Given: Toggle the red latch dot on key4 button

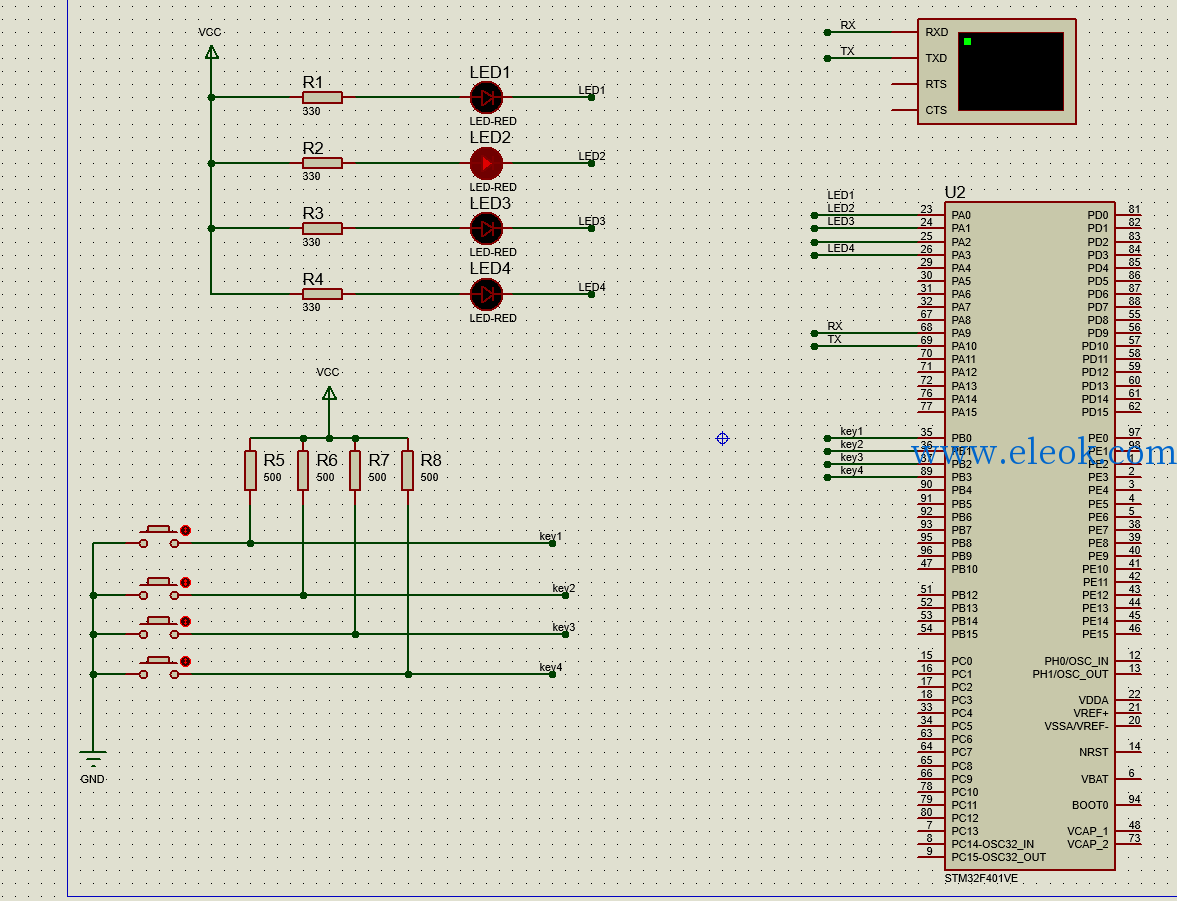Looking at the screenshot, I should (x=185, y=661).
